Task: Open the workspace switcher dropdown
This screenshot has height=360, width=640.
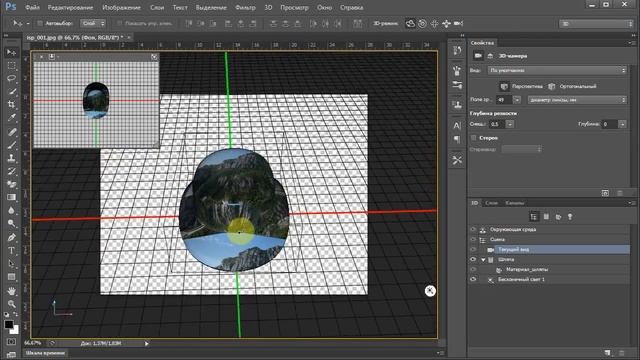Action: 596,24
